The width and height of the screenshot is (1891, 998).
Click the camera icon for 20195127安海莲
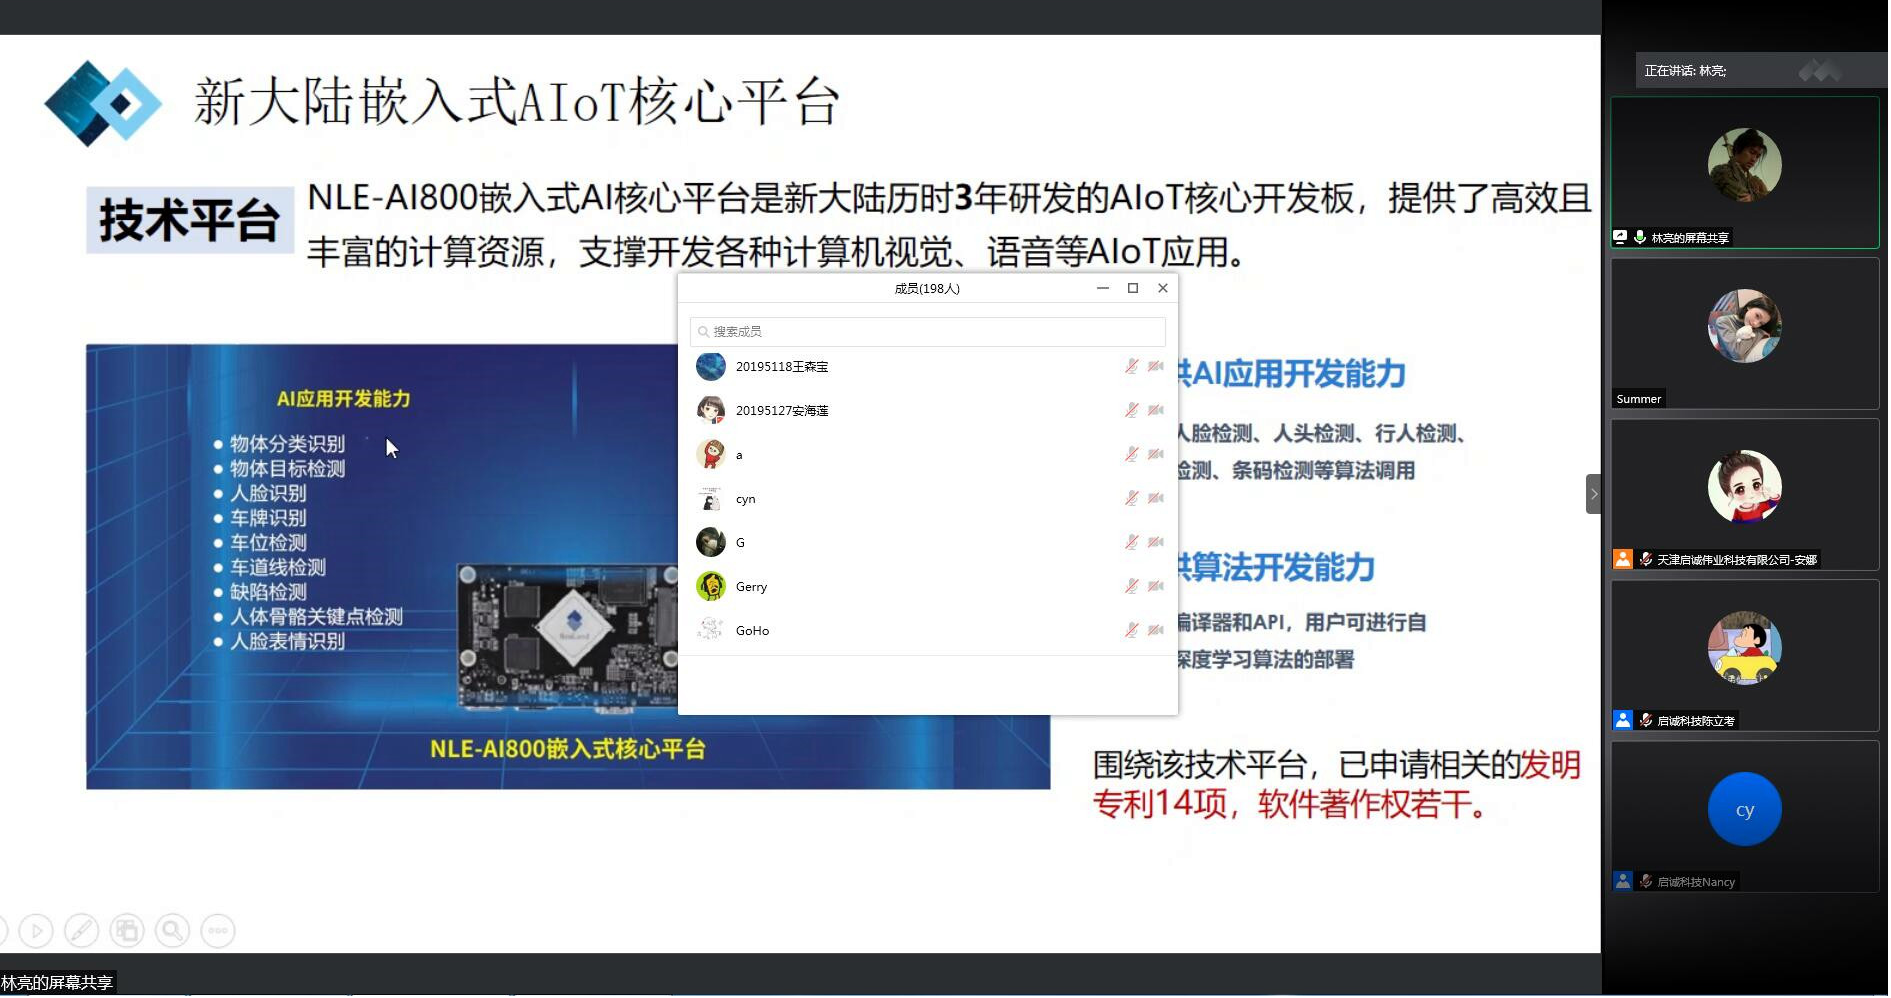coord(1156,411)
